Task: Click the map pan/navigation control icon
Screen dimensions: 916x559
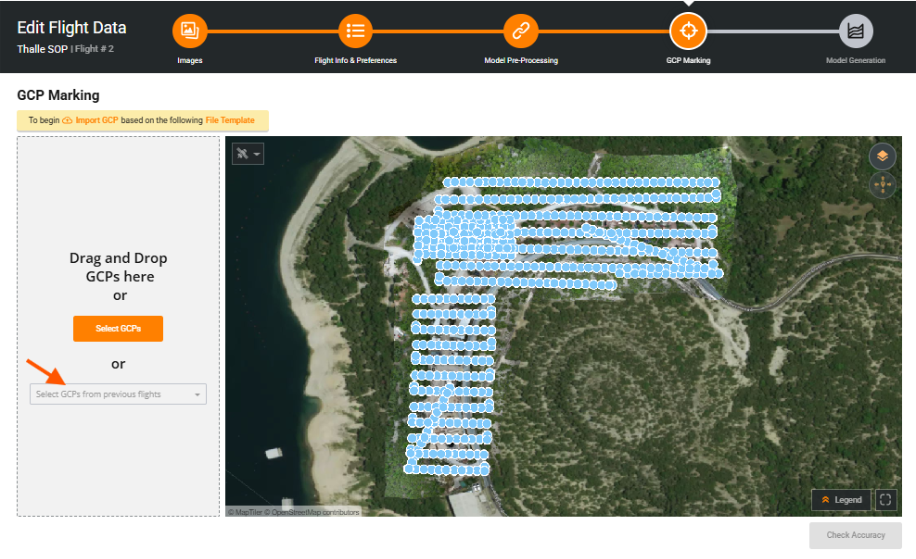Action: [882, 185]
